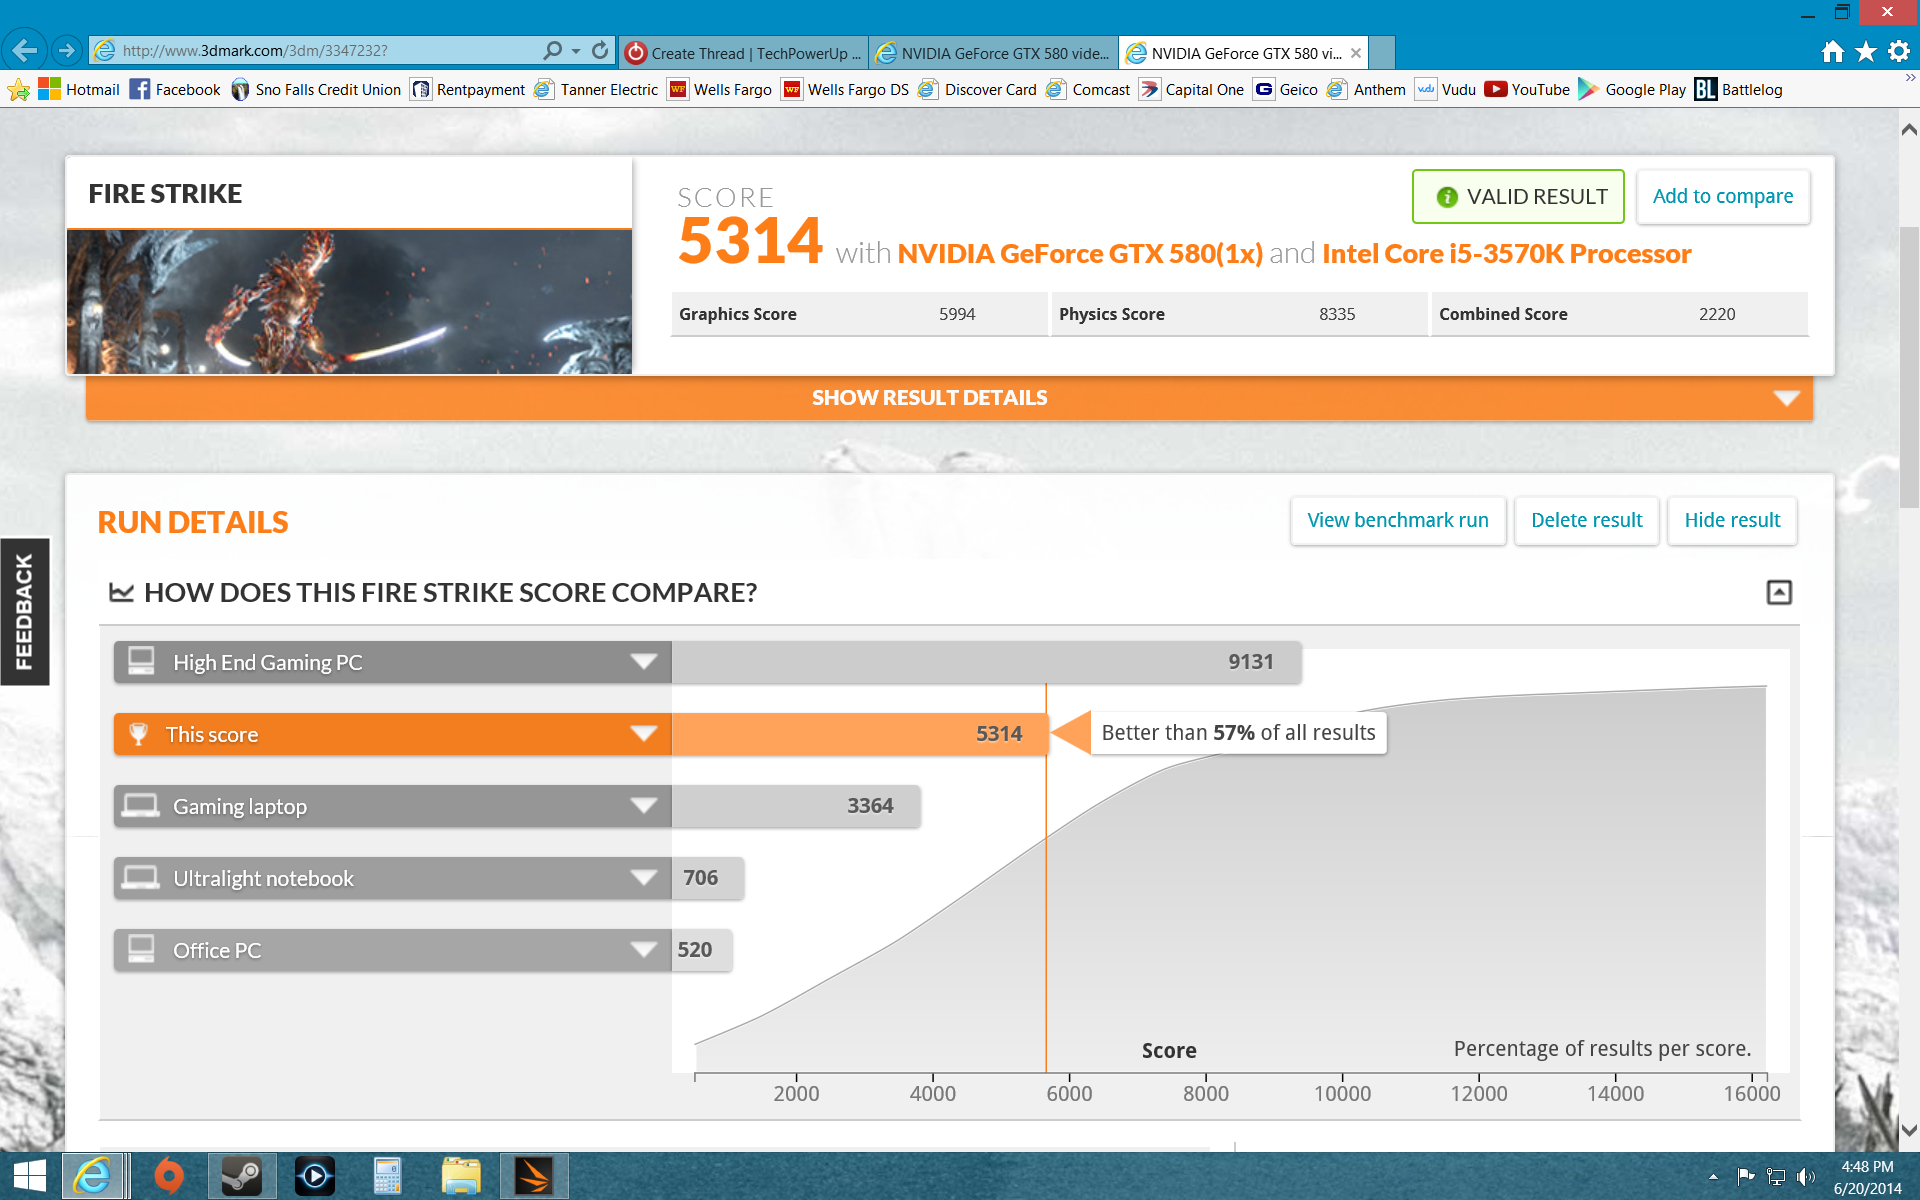Click the laptop icon in Gaming laptop row
This screenshot has width=1920, height=1200.
click(141, 806)
